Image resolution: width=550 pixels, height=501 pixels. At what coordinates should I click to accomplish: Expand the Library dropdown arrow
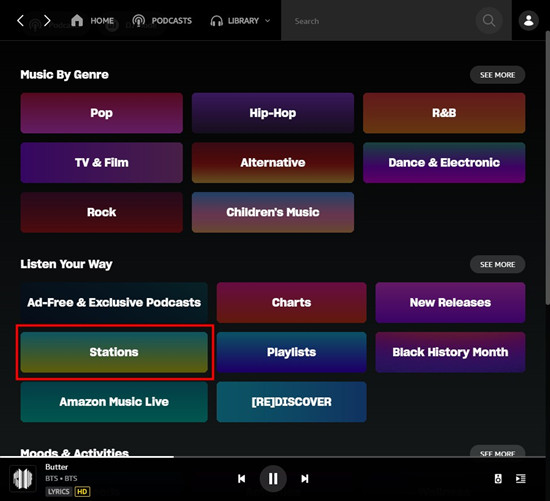click(x=267, y=21)
